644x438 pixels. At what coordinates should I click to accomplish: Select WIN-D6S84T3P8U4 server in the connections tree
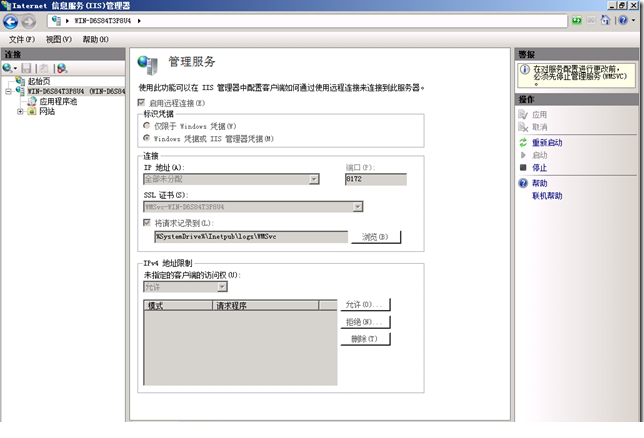click(76, 91)
